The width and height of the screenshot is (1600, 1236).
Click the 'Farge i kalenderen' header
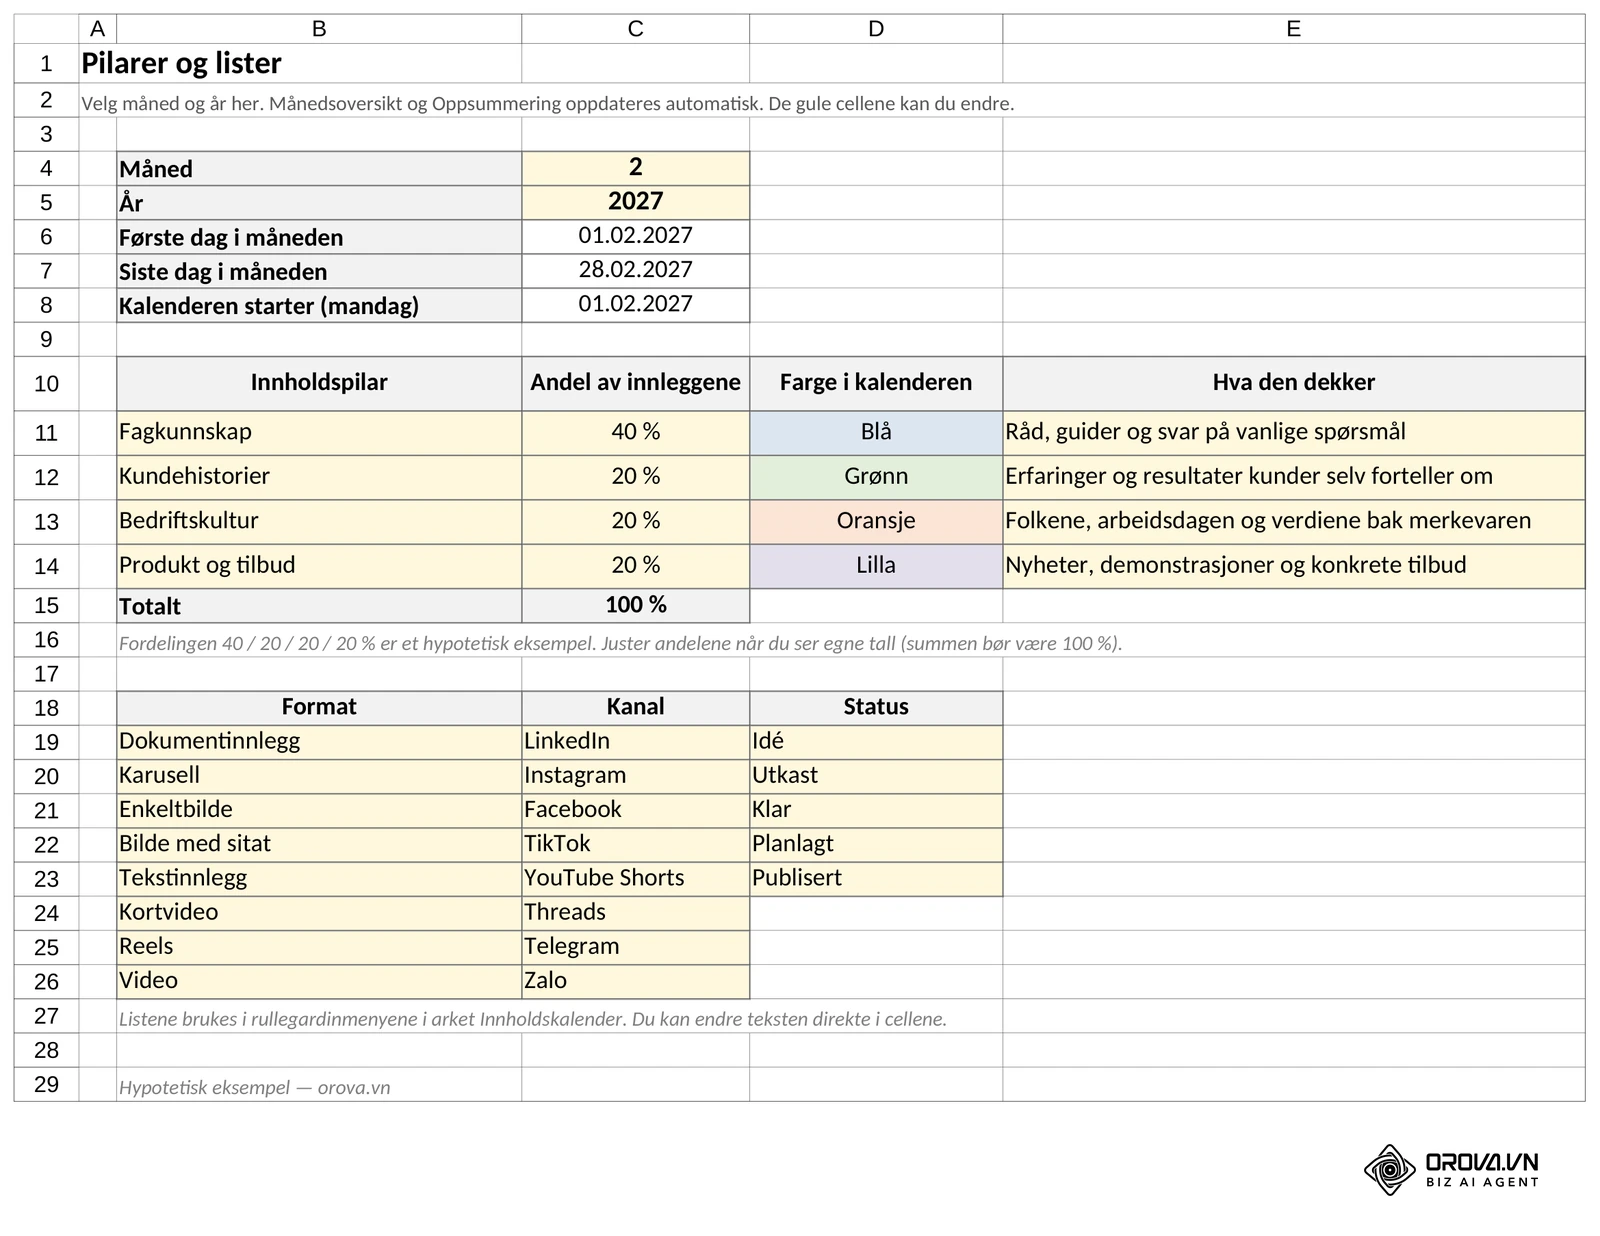[x=876, y=383]
